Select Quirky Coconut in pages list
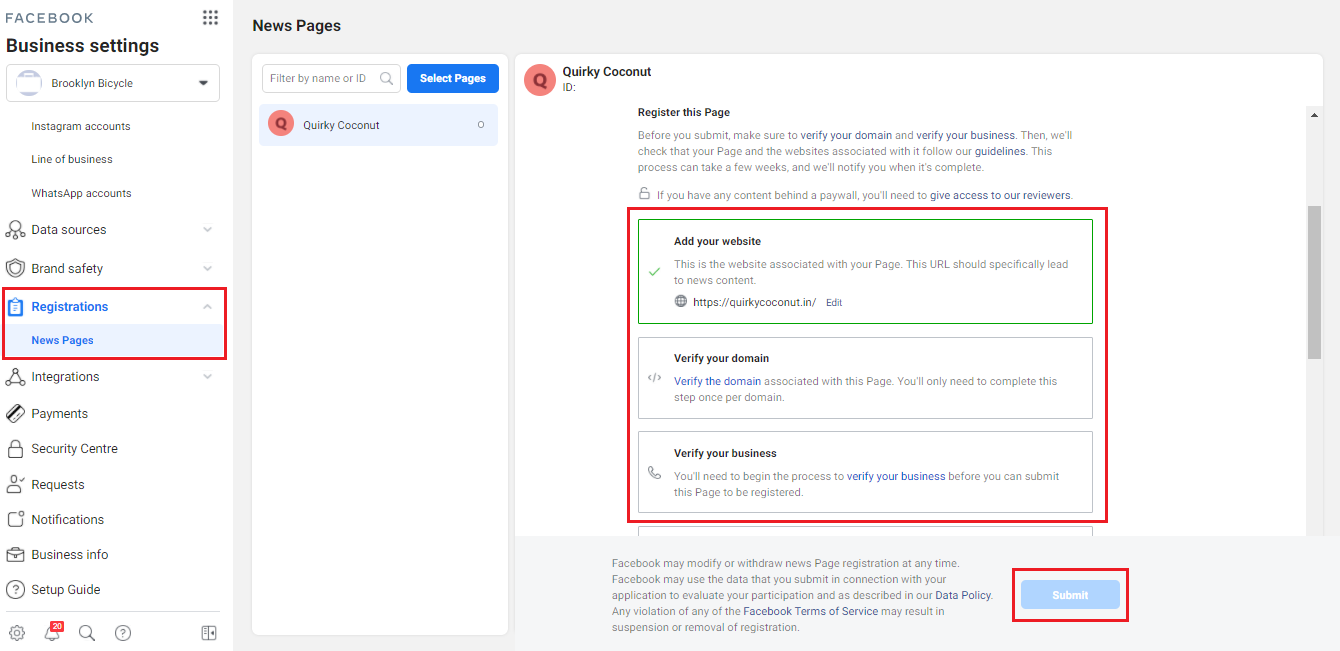The height and width of the screenshot is (651, 1340). tap(378, 125)
